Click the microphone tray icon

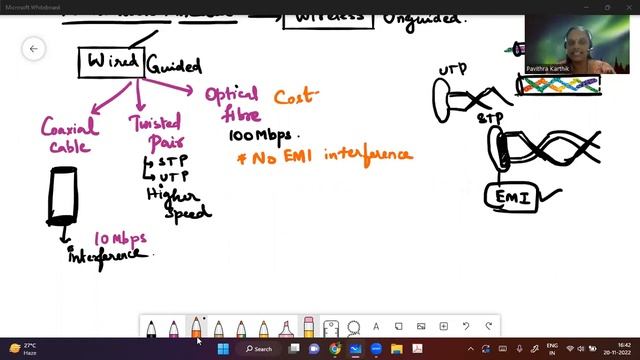[x=519, y=349]
